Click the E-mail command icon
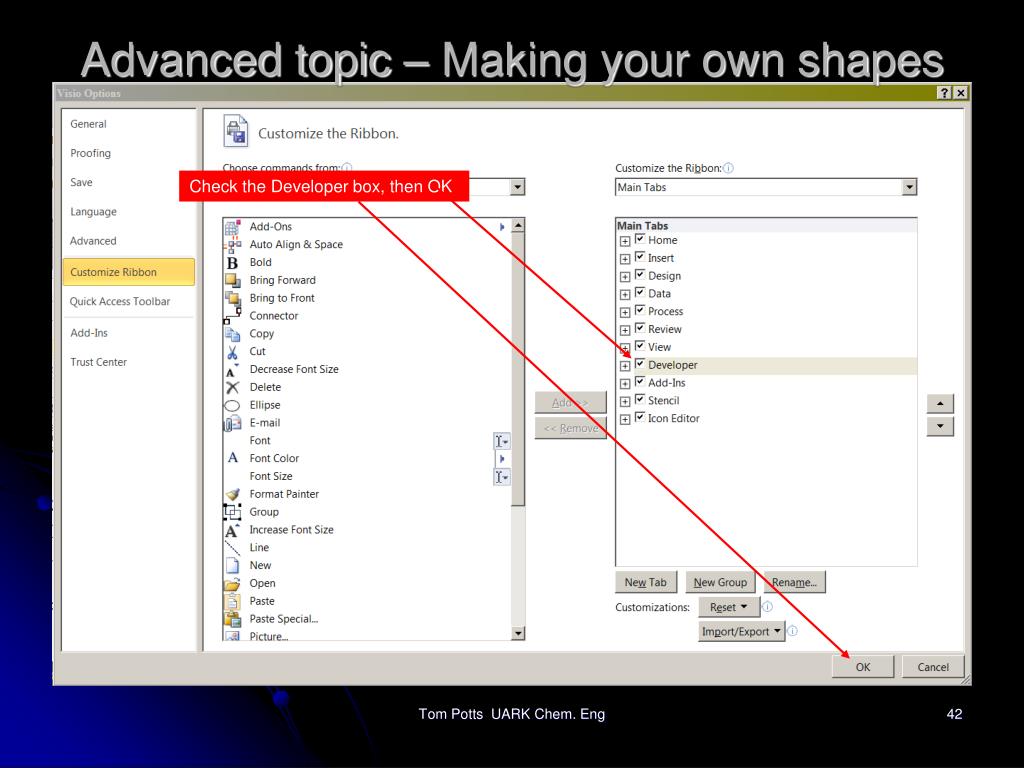1024x768 pixels. 232,423
